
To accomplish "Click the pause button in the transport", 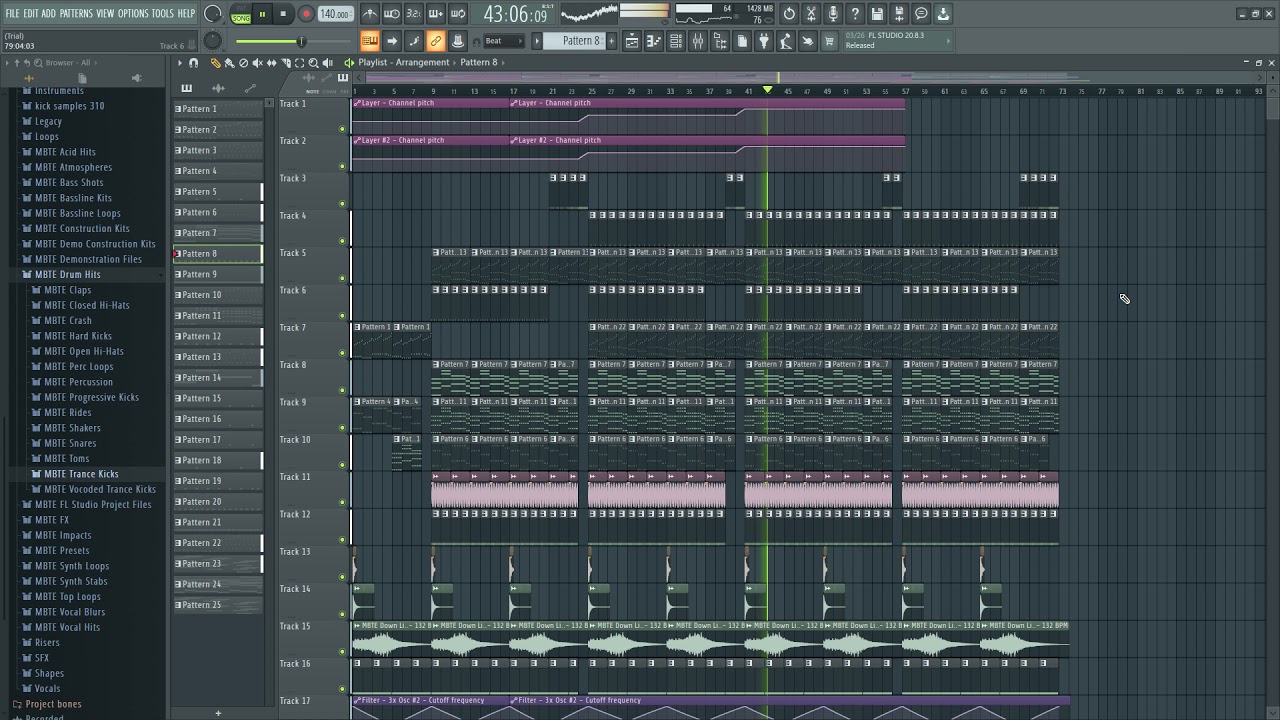I will click(x=262, y=14).
